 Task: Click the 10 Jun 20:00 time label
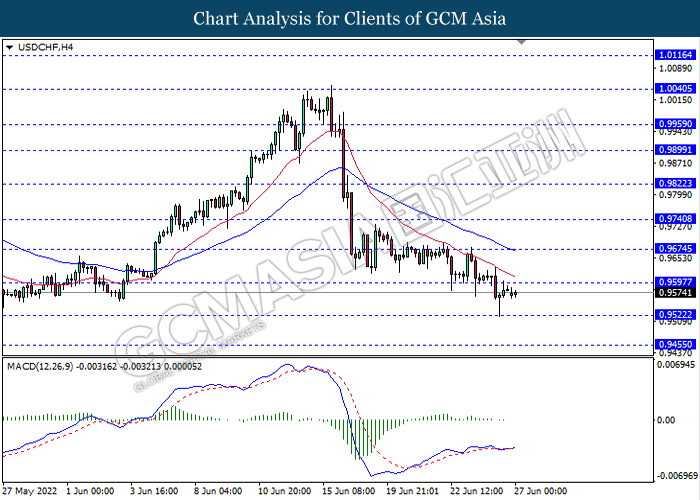284,491
